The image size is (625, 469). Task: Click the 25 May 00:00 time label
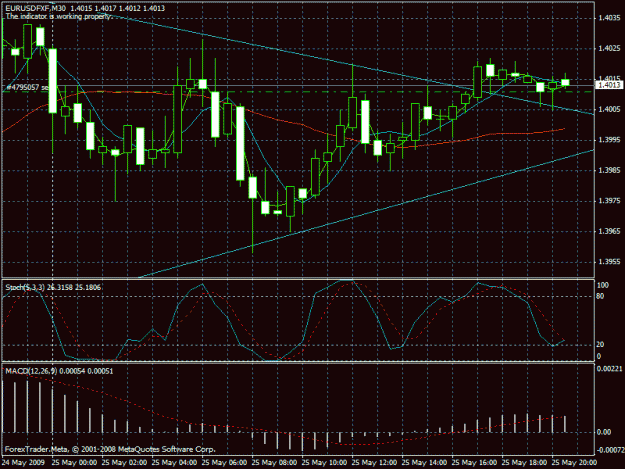74,463
